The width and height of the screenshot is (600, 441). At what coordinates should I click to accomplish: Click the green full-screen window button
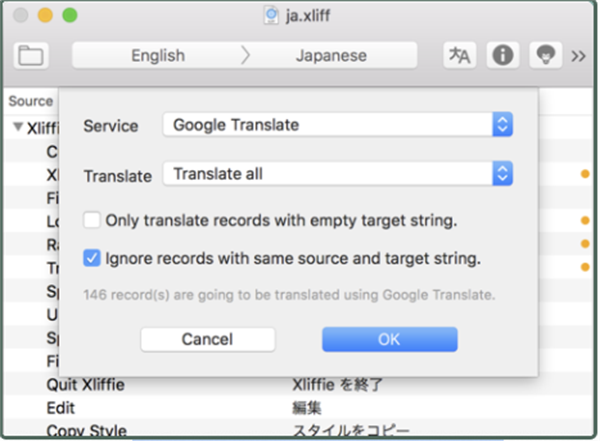coord(70,15)
